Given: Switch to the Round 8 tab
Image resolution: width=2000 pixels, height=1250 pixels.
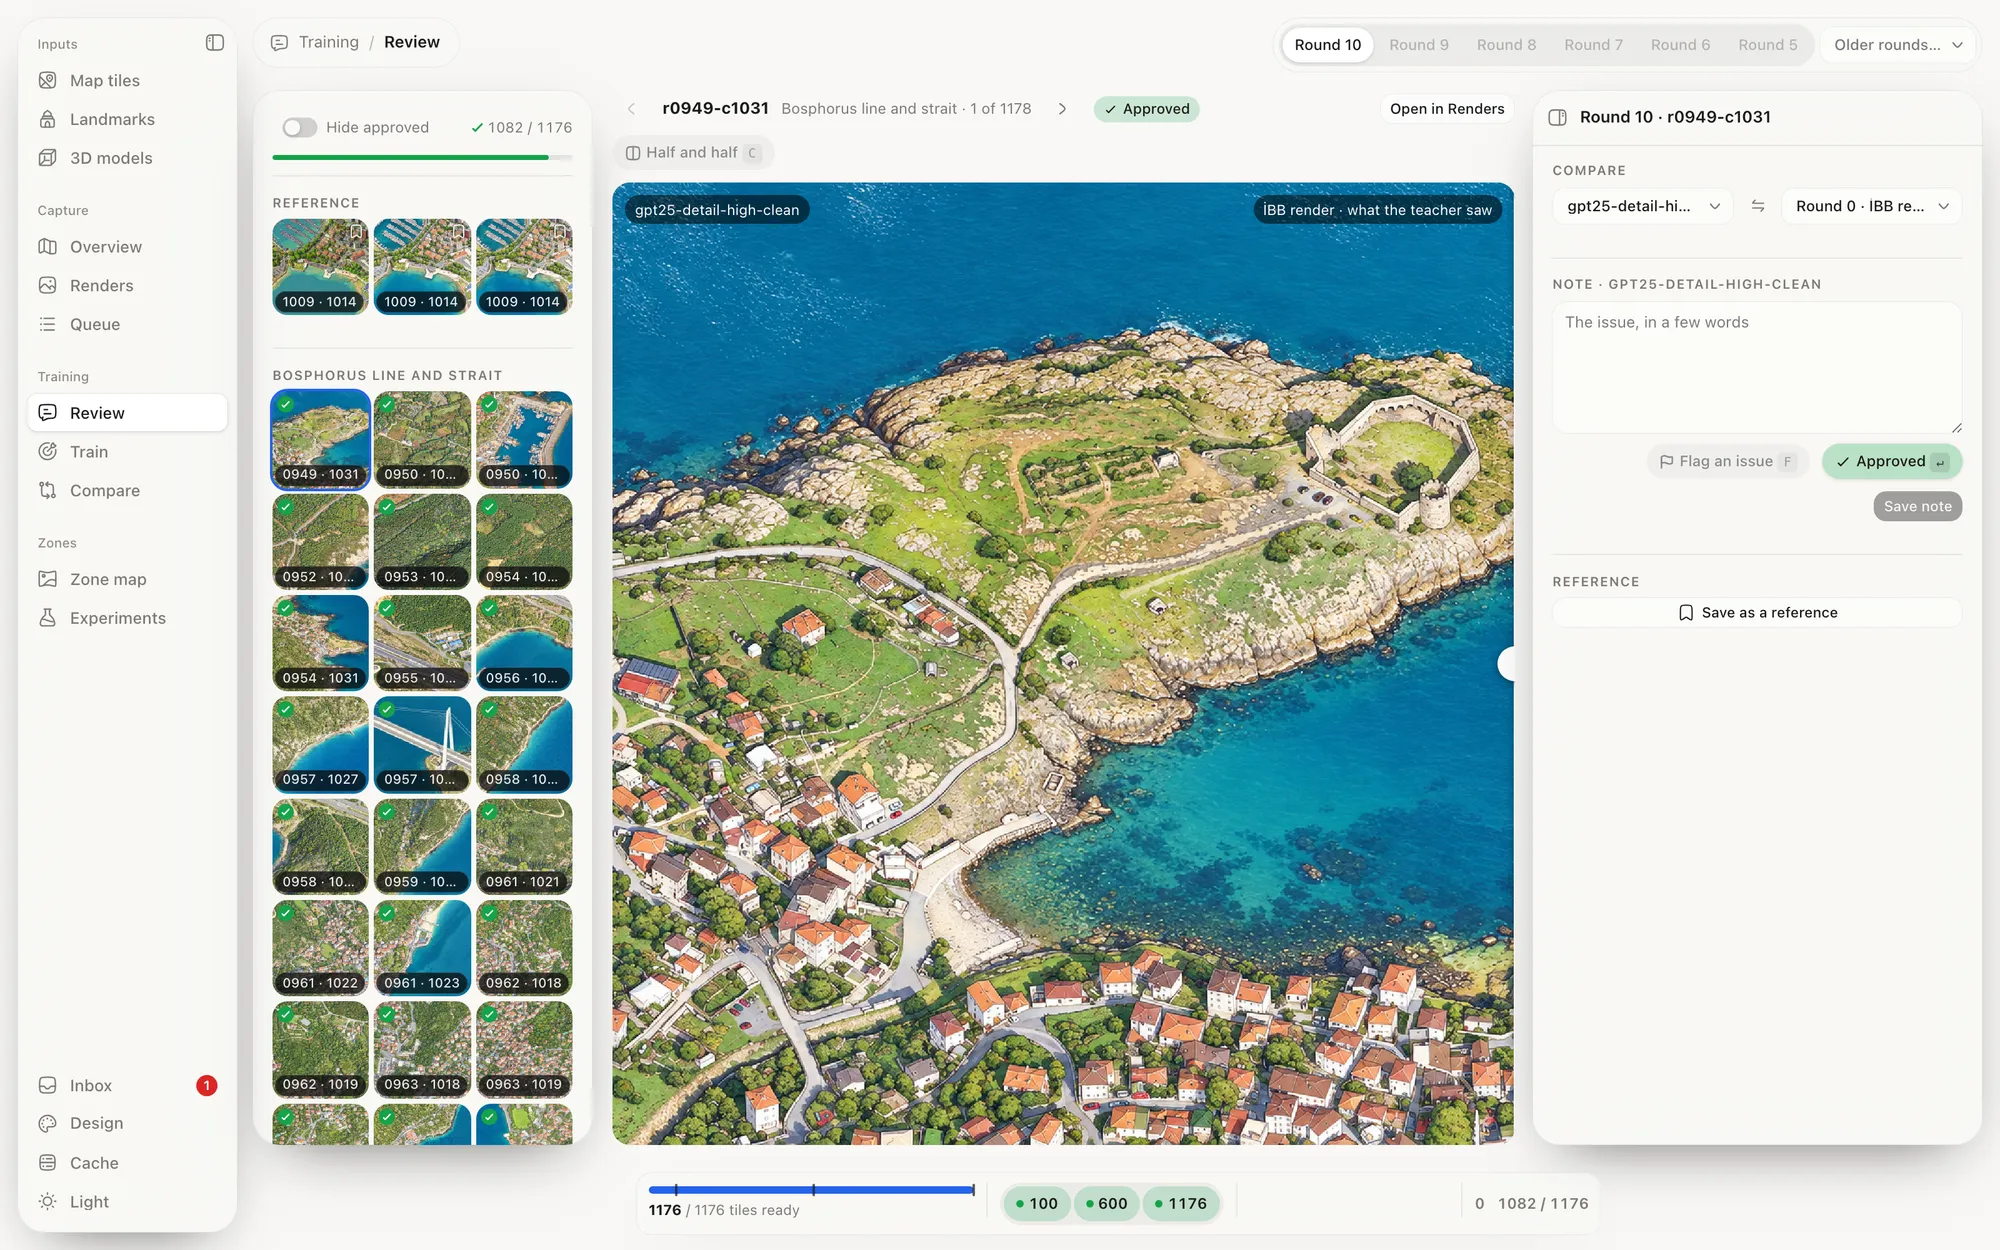Looking at the screenshot, I should pos(1506,45).
